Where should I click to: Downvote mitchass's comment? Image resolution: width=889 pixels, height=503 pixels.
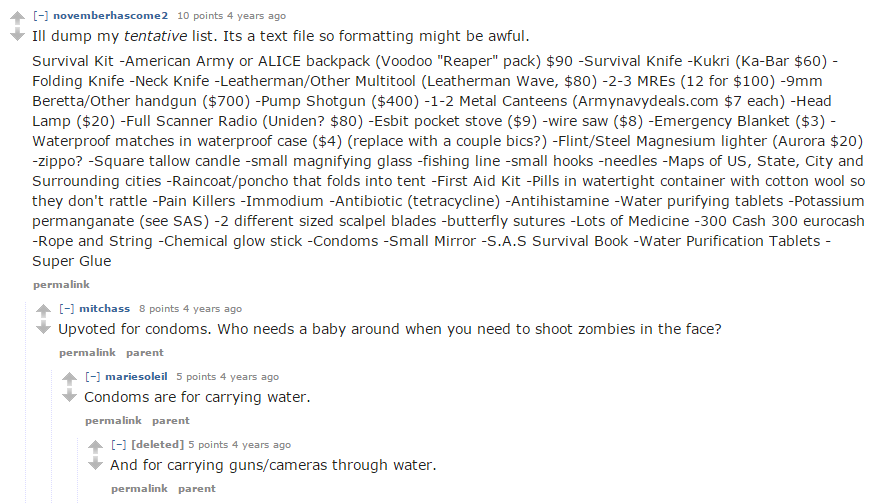(44, 328)
